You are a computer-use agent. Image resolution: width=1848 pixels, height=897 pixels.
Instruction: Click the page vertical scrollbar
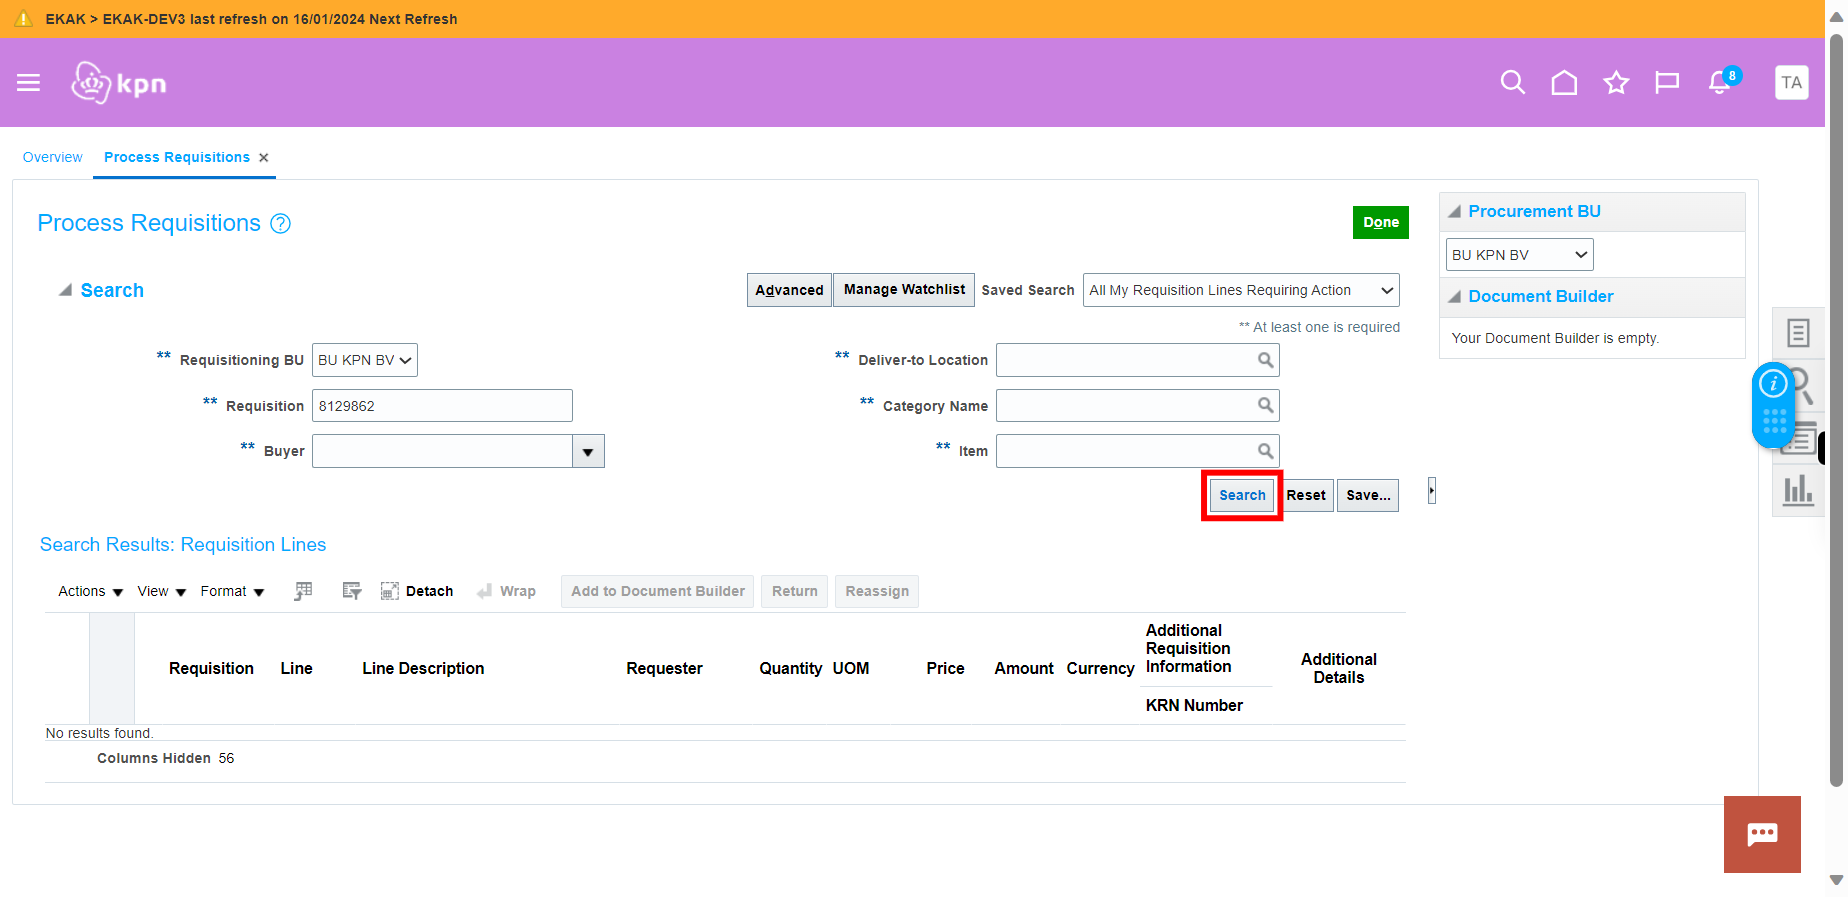1836,410
